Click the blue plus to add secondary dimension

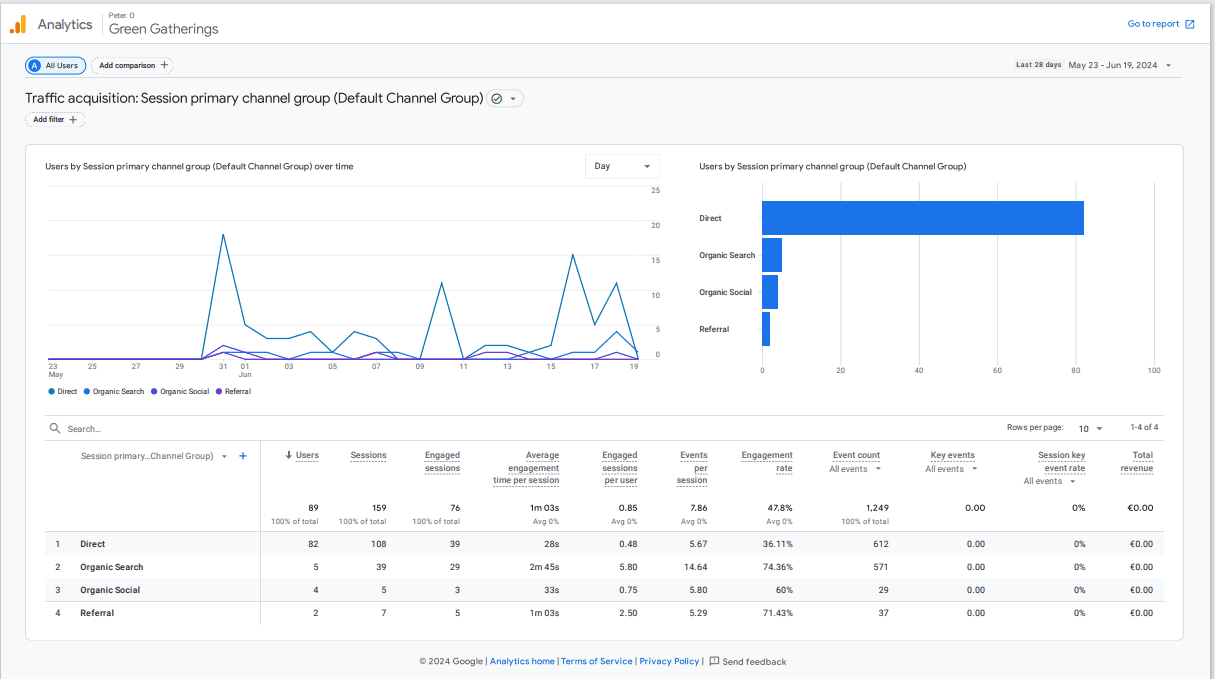point(243,456)
